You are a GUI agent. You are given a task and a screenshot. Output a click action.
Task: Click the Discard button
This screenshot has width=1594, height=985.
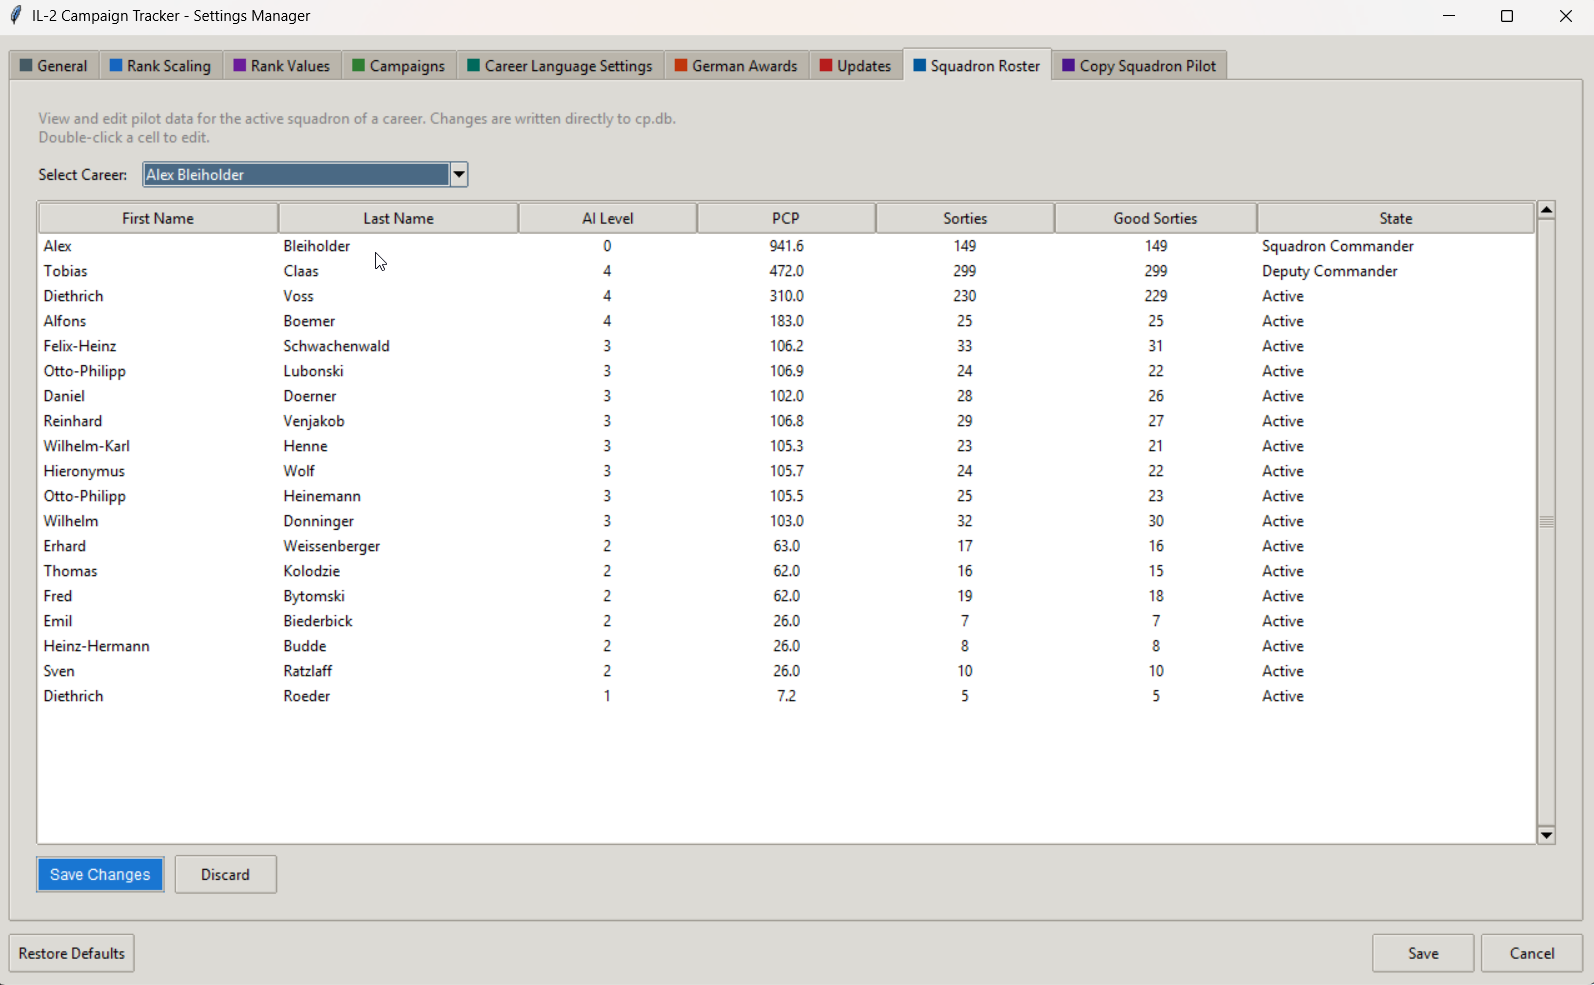tap(226, 874)
